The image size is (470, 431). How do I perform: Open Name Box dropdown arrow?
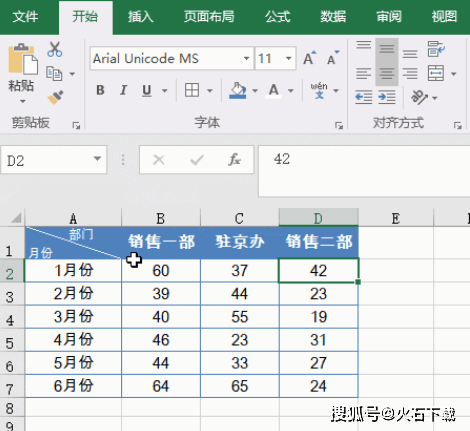97,159
